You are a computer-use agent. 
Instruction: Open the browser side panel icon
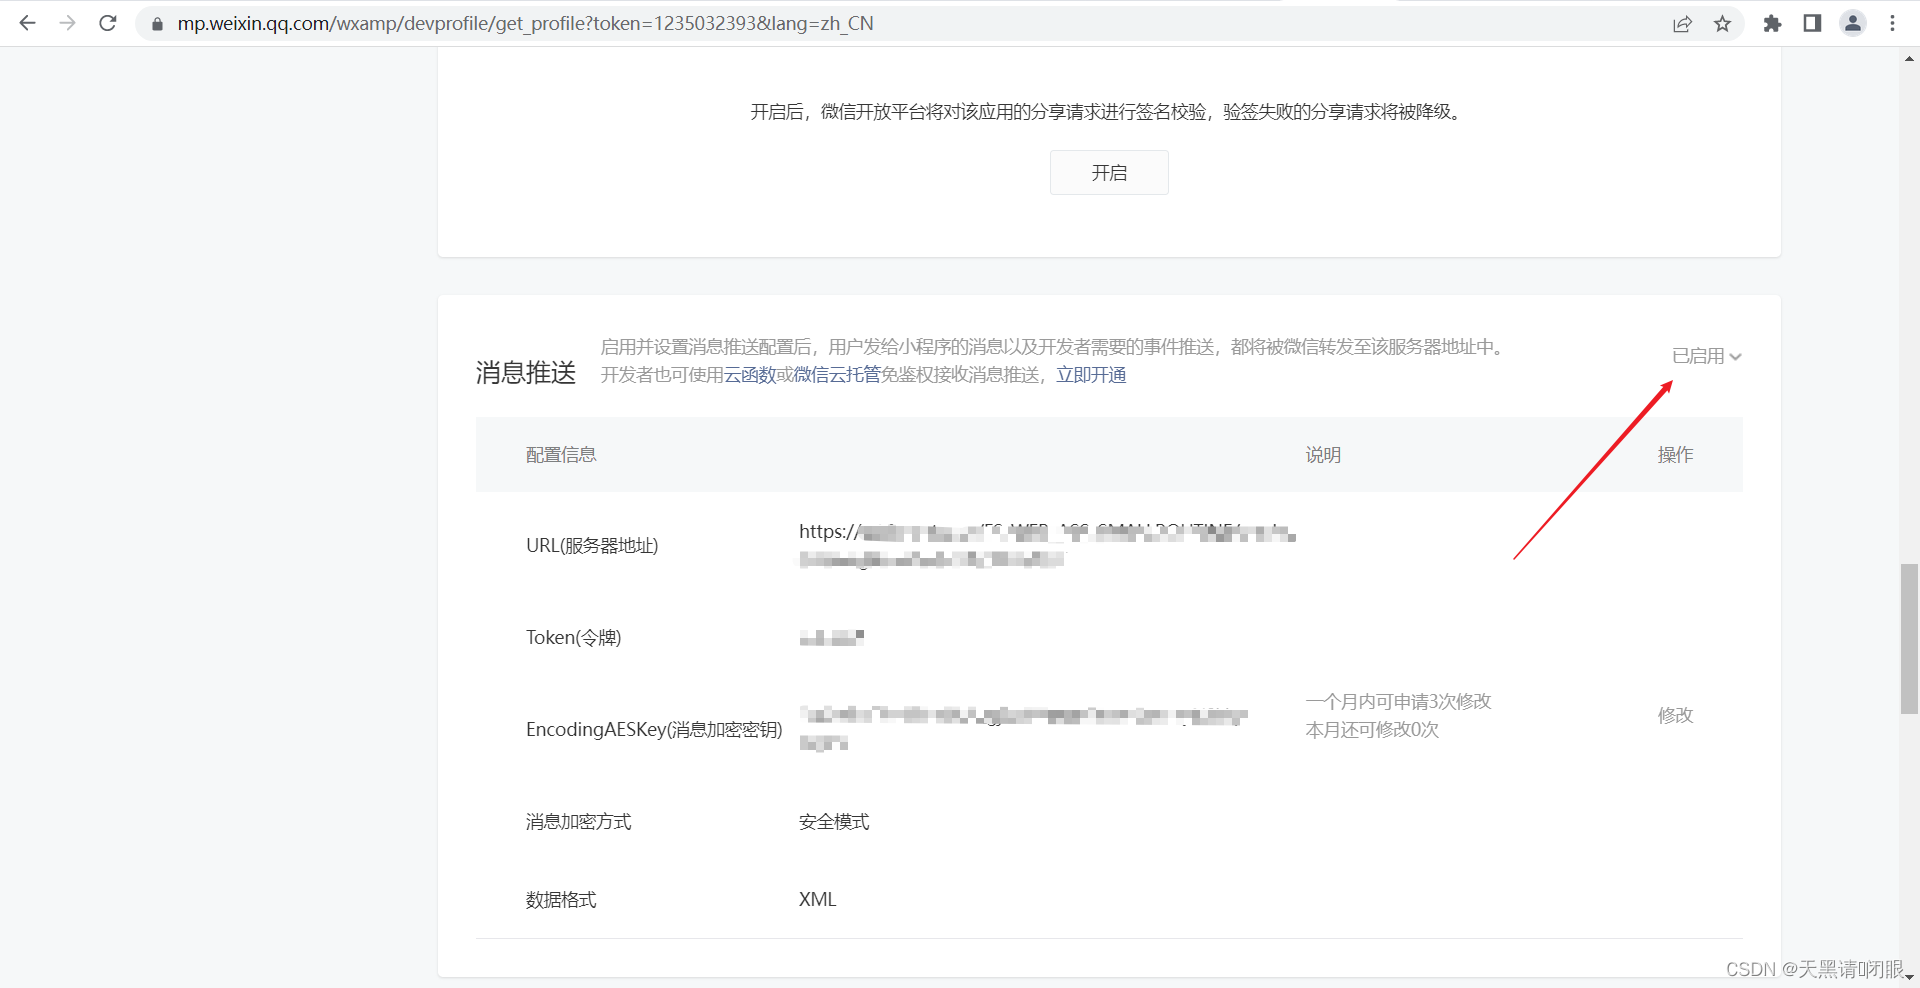point(1812,23)
